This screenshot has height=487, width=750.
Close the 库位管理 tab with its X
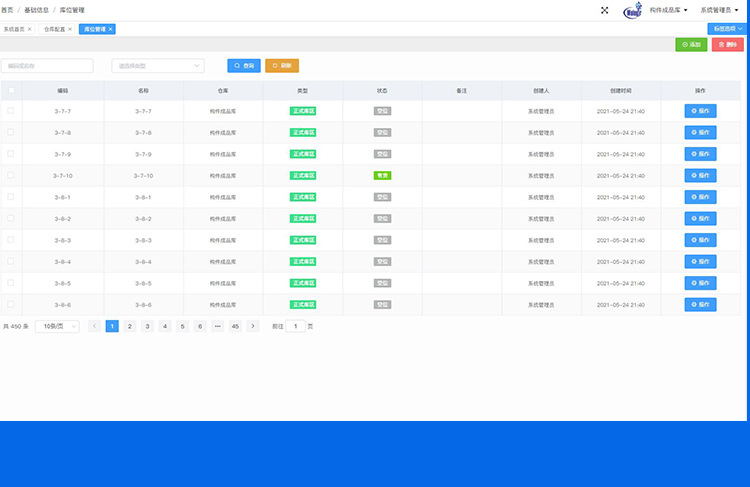(111, 29)
